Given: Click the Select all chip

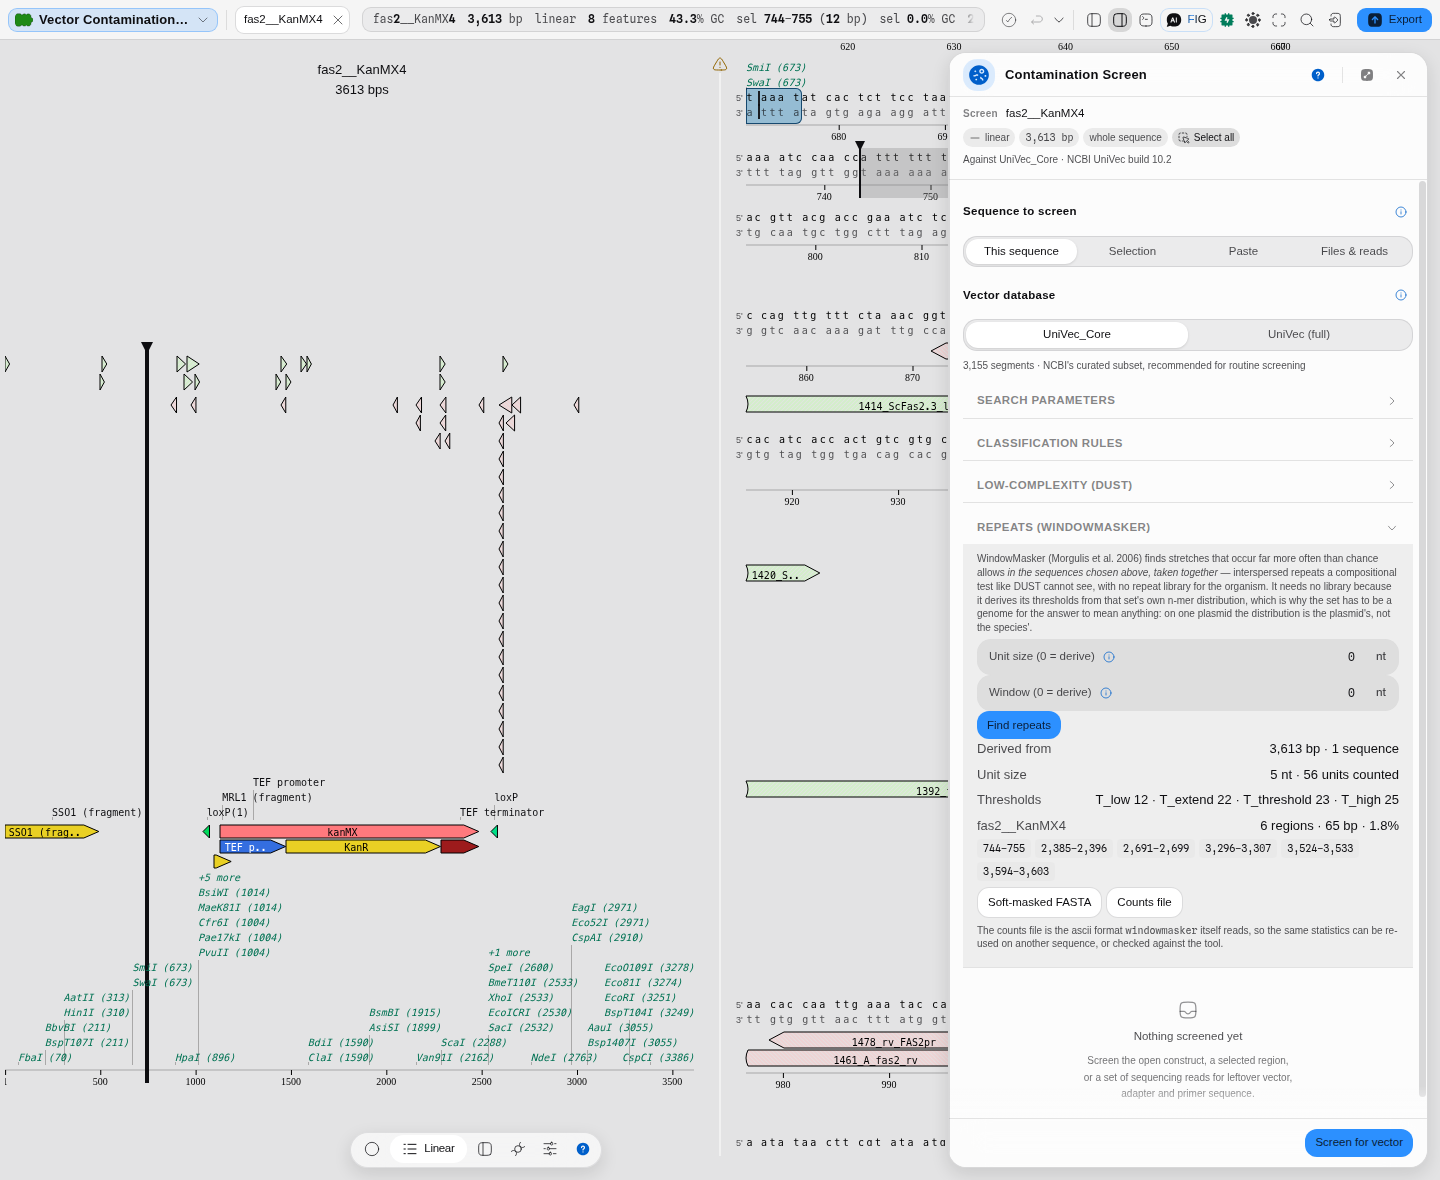Looking at the screenshot, I should (x=1206, y=138).
